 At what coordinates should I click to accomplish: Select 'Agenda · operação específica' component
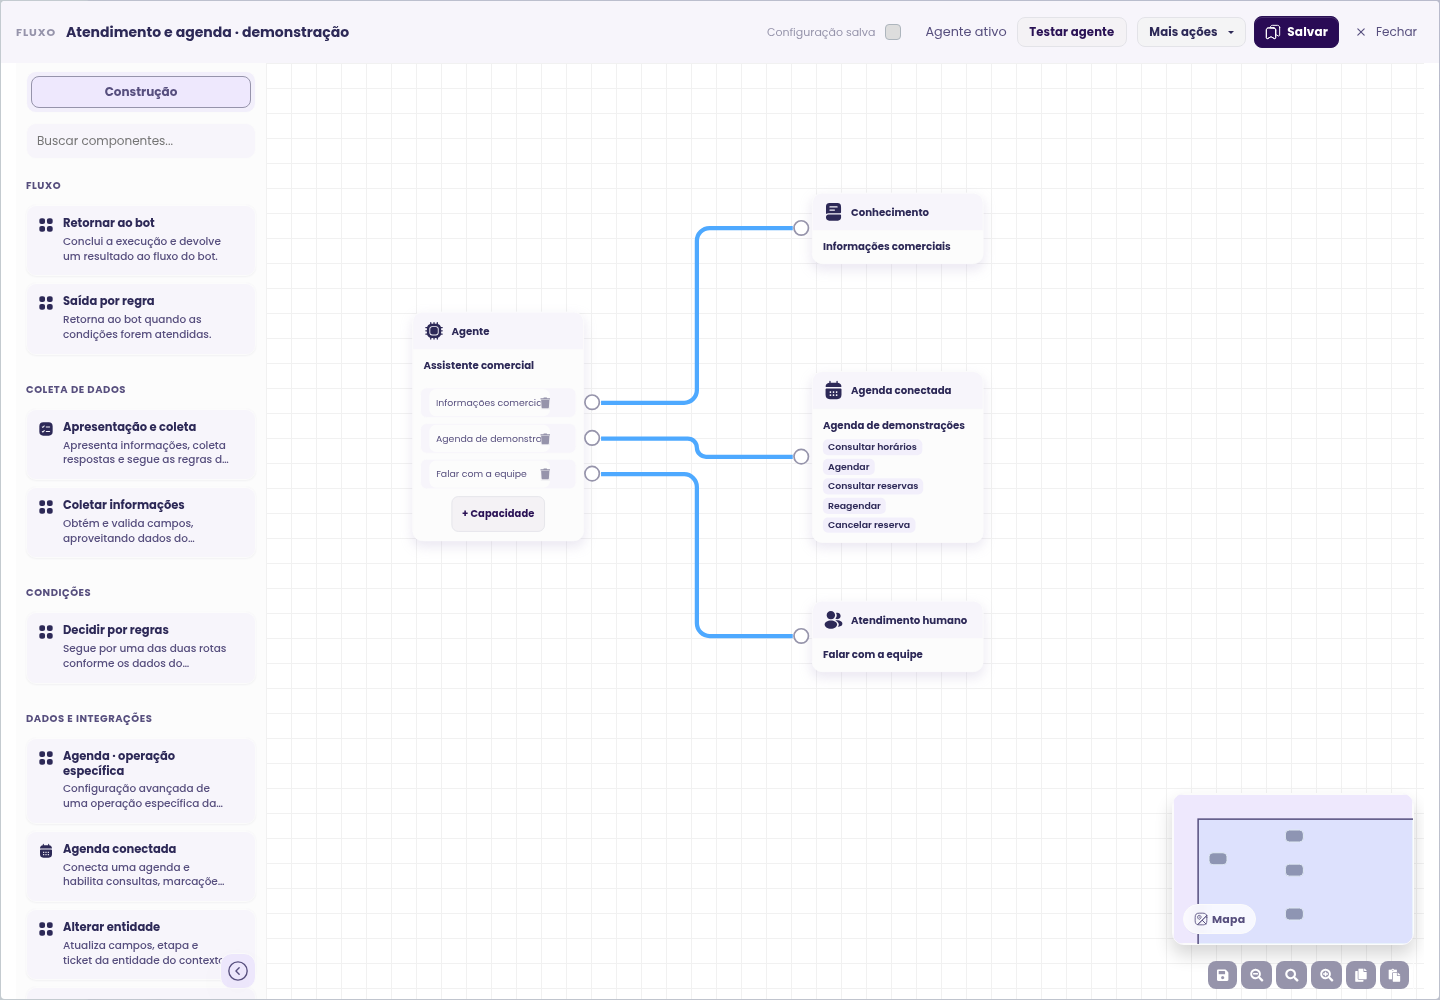[141, 781]
